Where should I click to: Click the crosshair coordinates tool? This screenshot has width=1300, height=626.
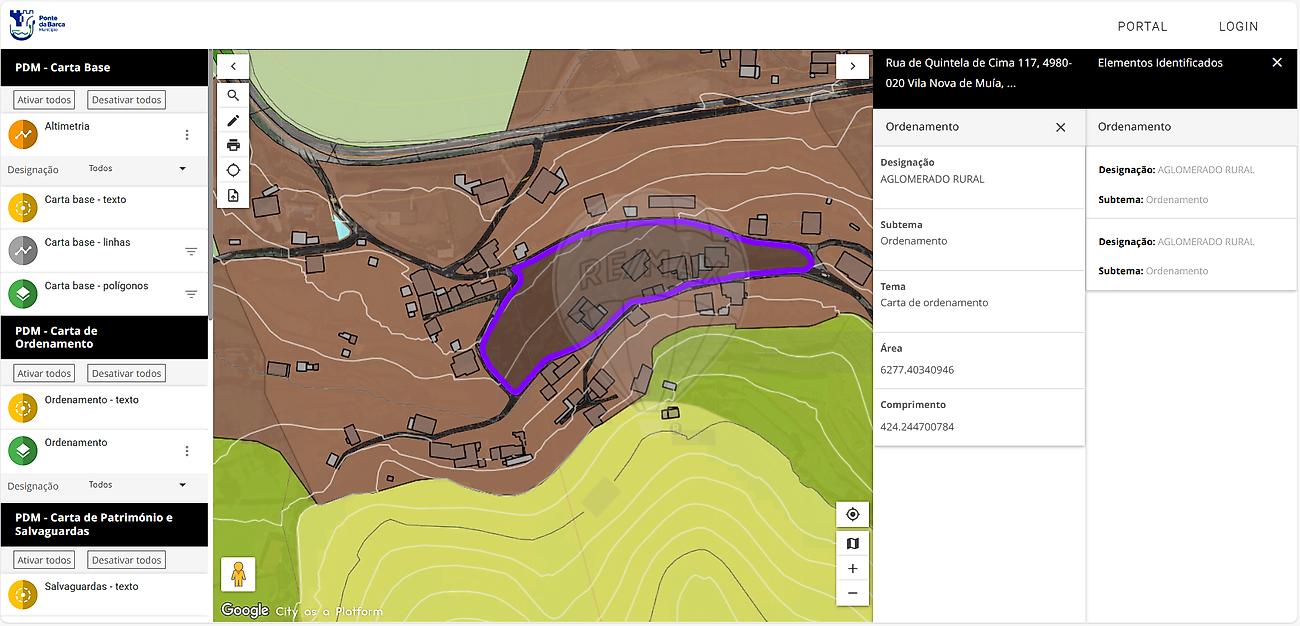click(233, 170)
